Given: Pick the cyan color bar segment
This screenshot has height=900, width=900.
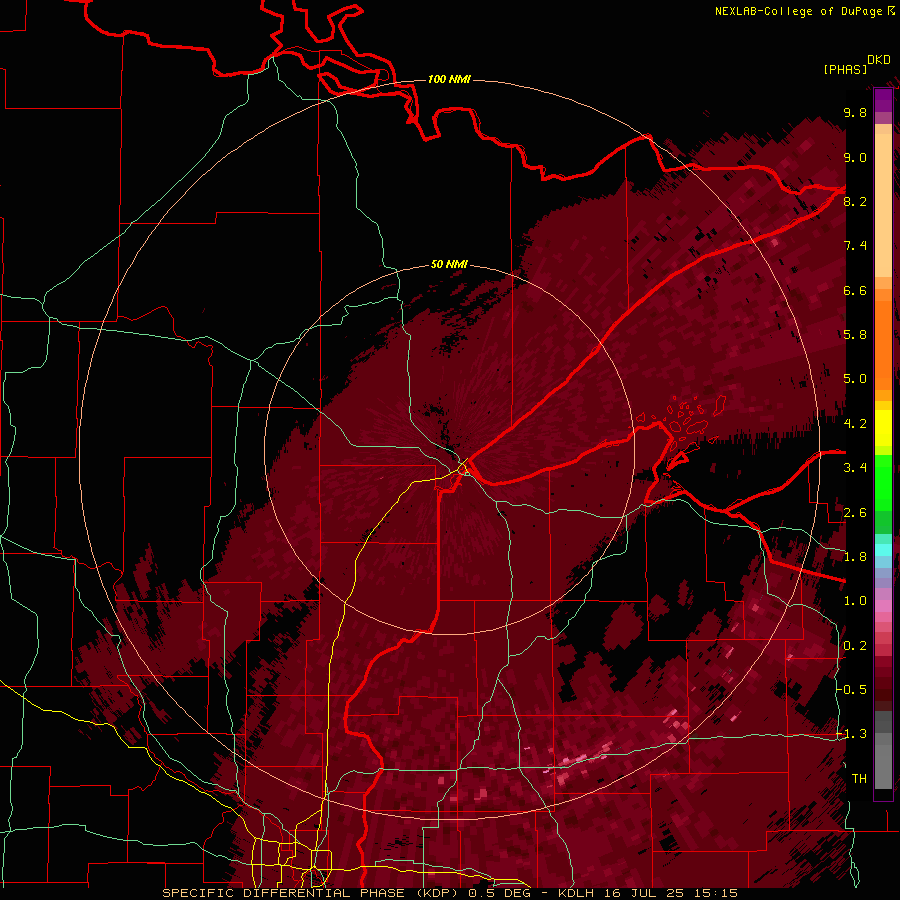Looking at the screenshot, I should coord(883,549).
